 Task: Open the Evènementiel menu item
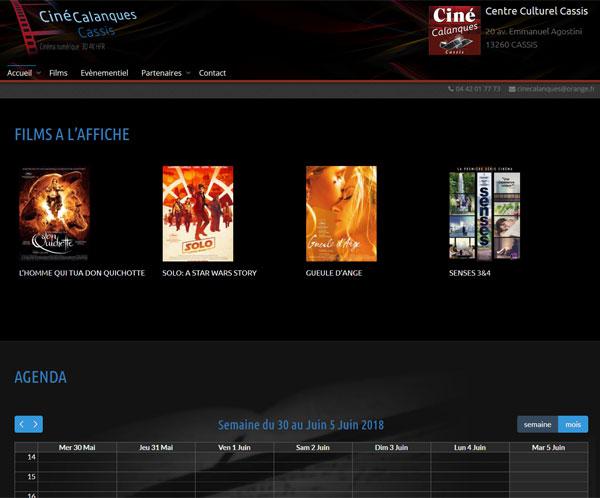(x=104, y=73)
